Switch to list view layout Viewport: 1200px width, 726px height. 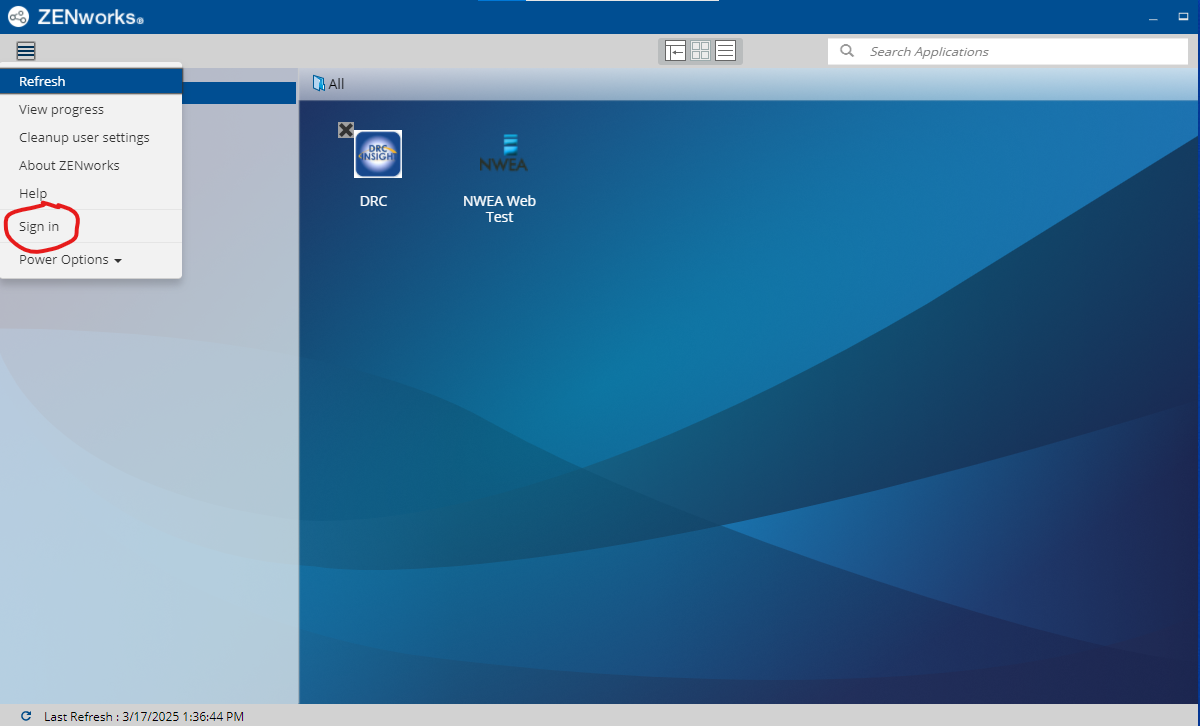coord(726,51)
